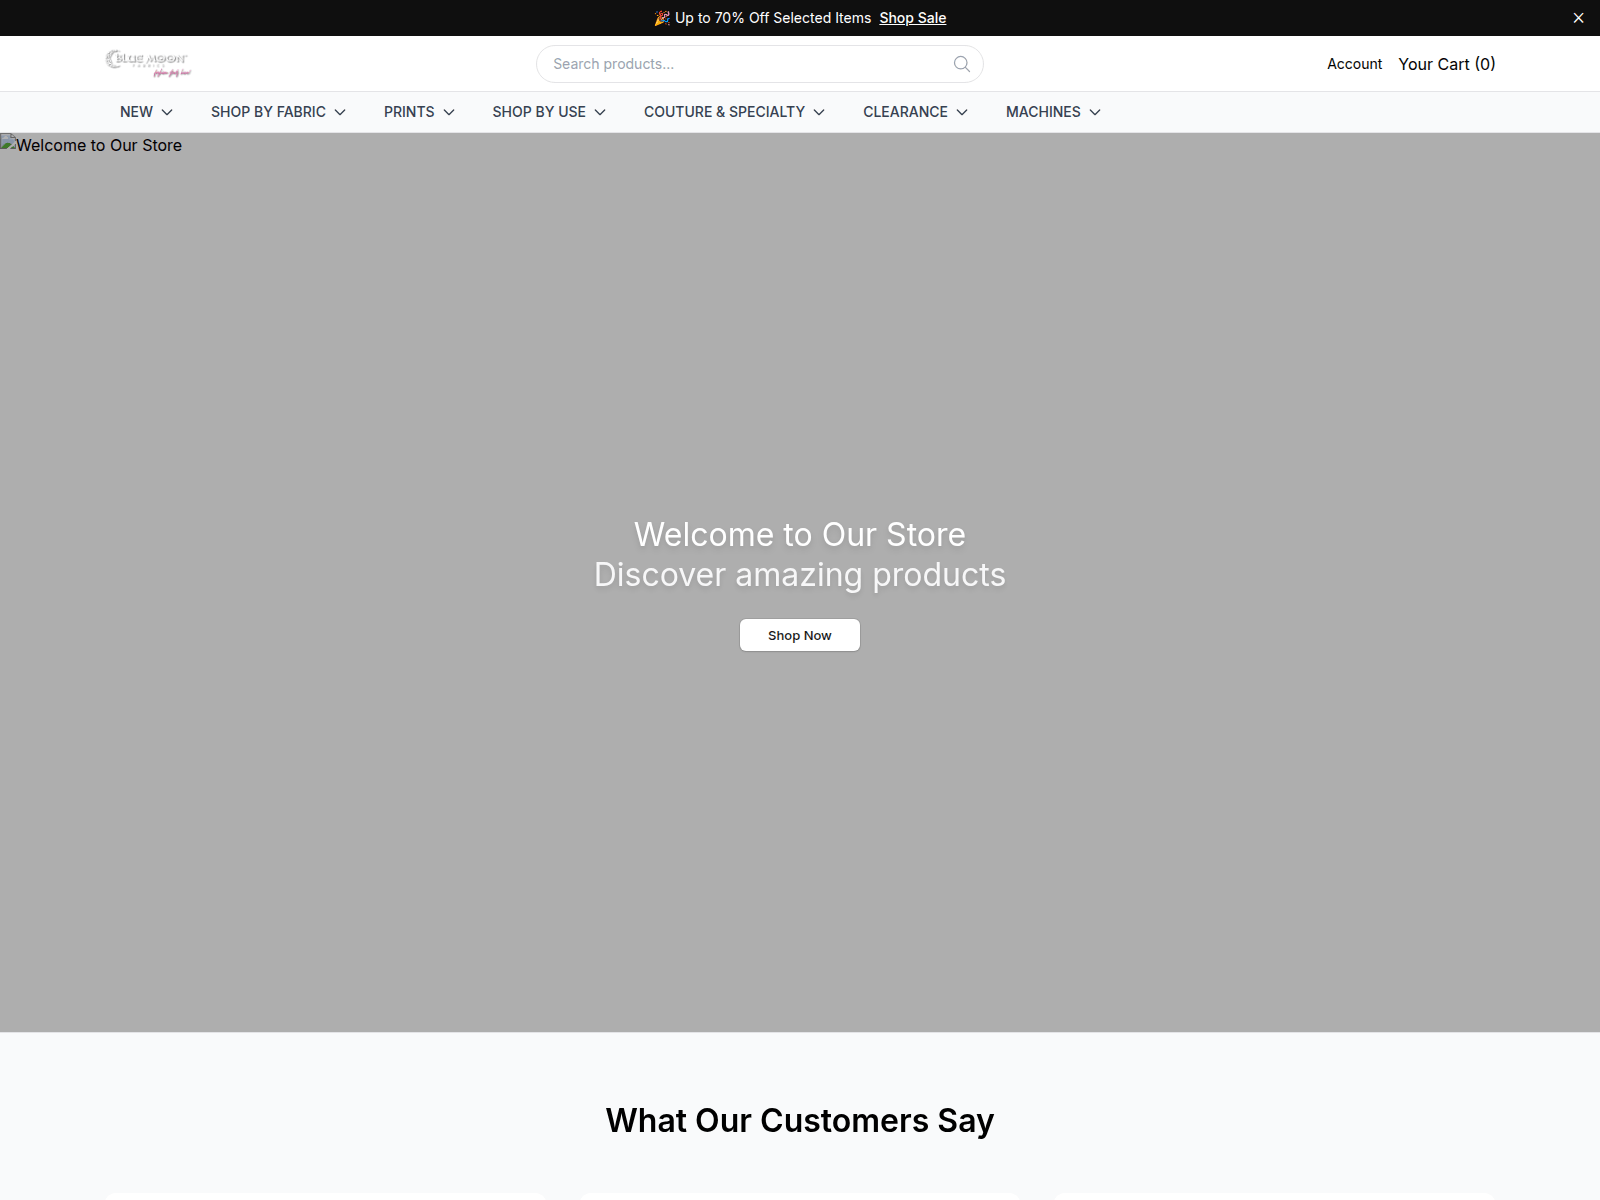
Task: Open the CLEARANCE menu
Action: (x=915, y=112)
